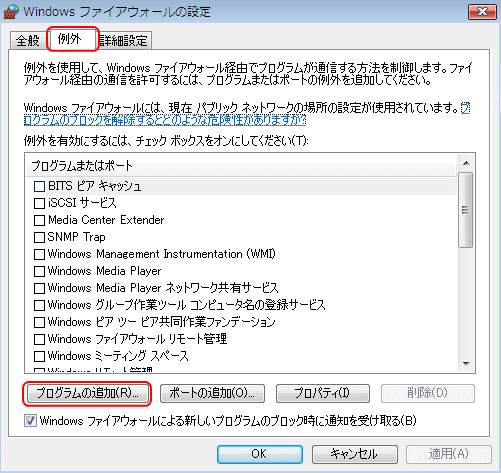Screen dimensions: 501x473
Task: Uncheck the block notification checkbox (B)
Action: click(30, 421)
